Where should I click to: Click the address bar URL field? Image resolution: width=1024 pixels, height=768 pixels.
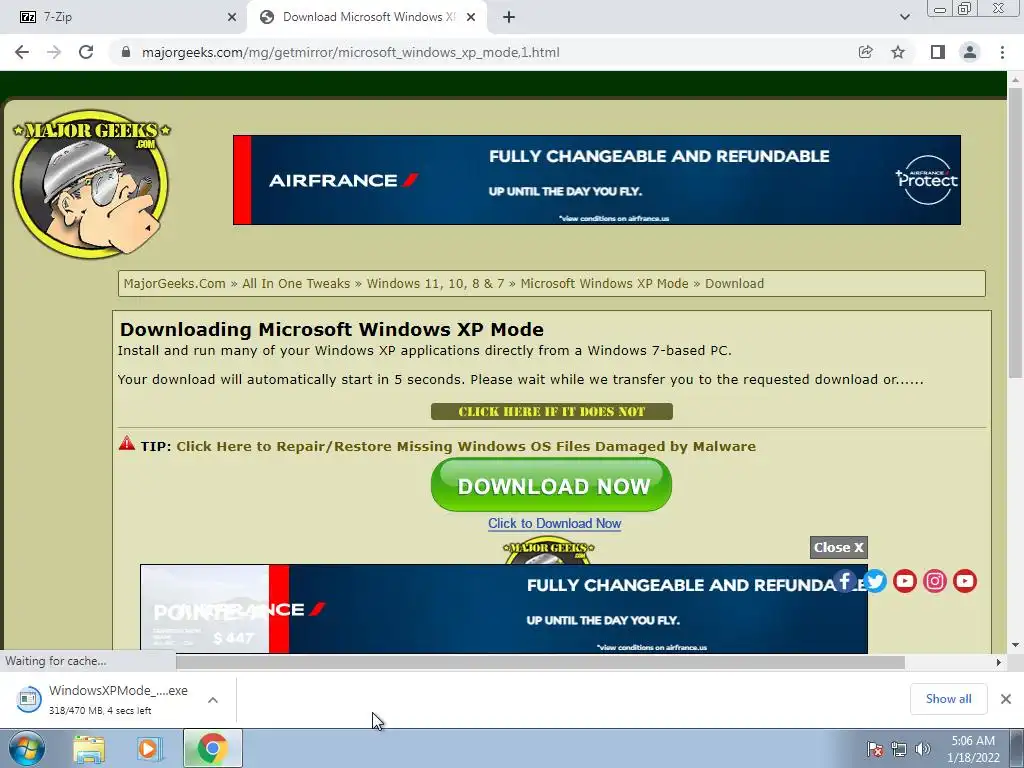[483, 52]
